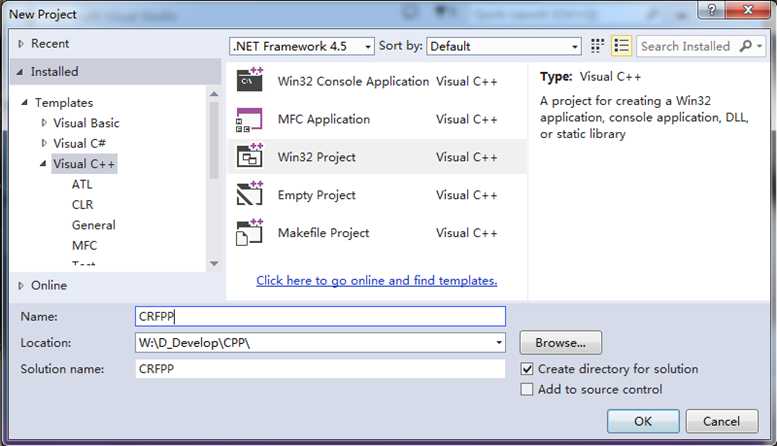Select the ATL template category
Screen dimensions: 777x446
[x=82, y=184]
